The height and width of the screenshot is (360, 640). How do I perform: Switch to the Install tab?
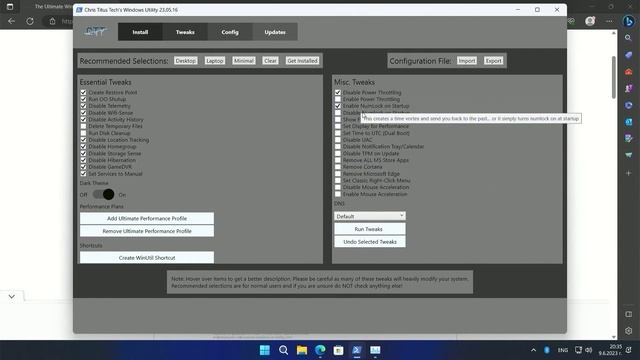coord(140,32)
